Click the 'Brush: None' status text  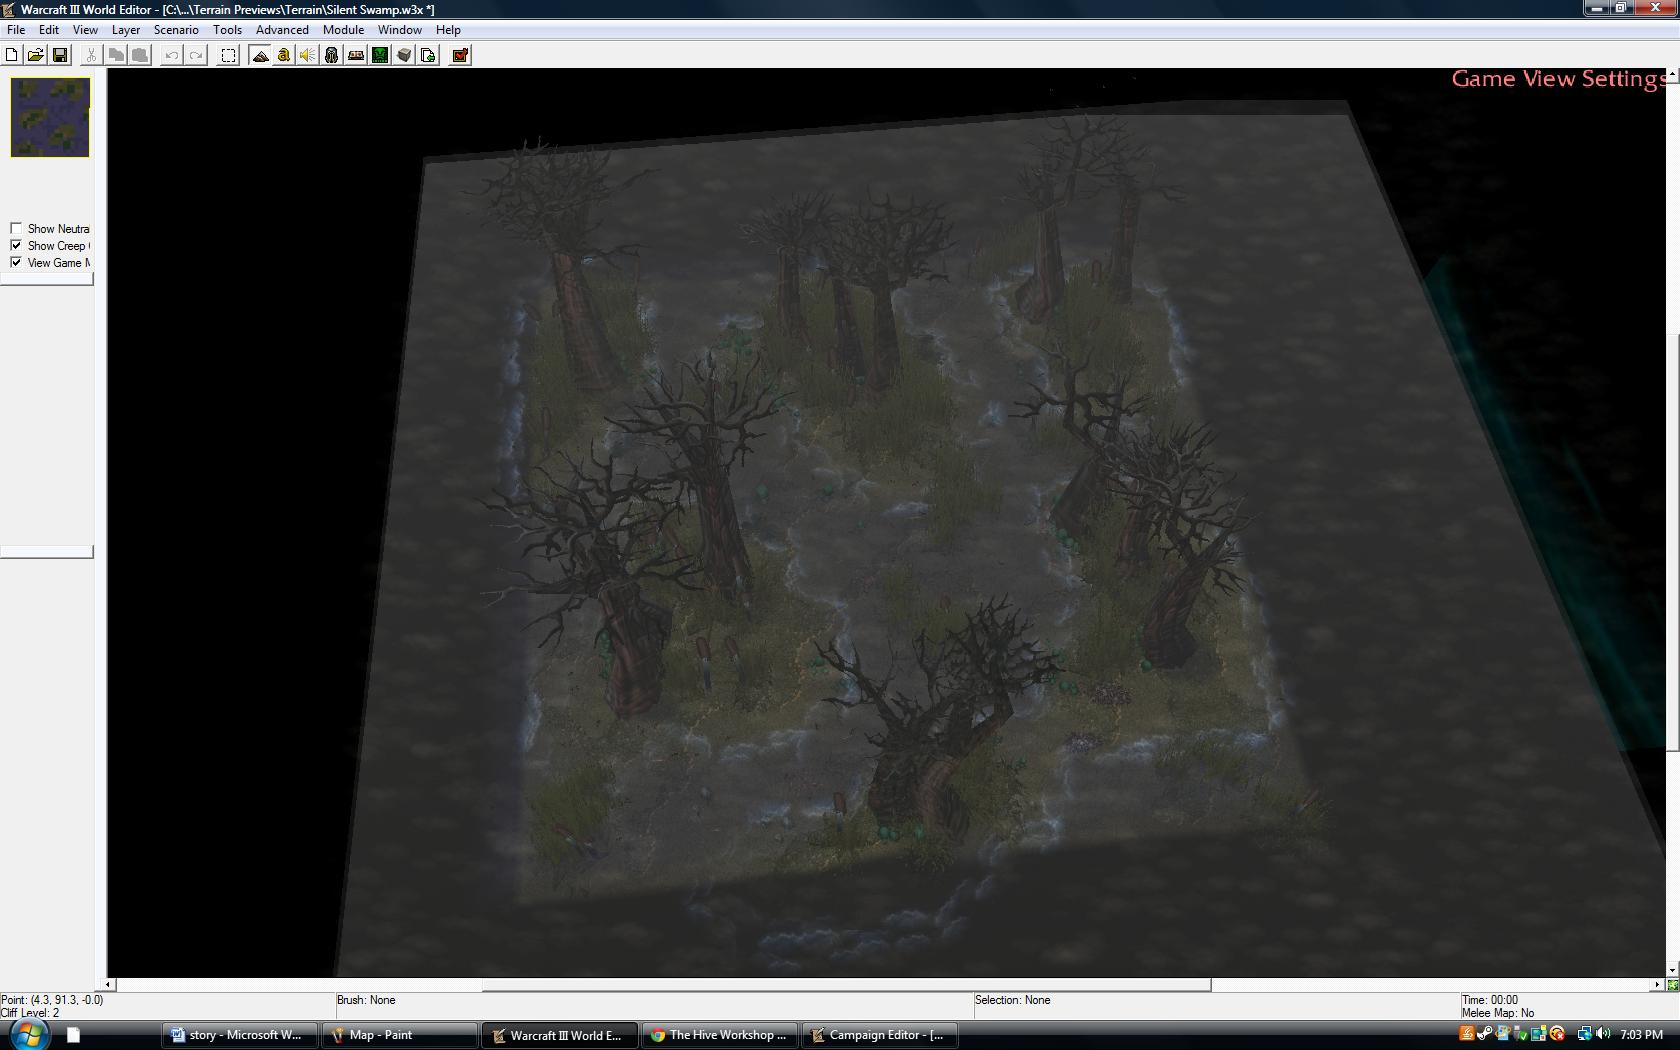[366, 1000]
